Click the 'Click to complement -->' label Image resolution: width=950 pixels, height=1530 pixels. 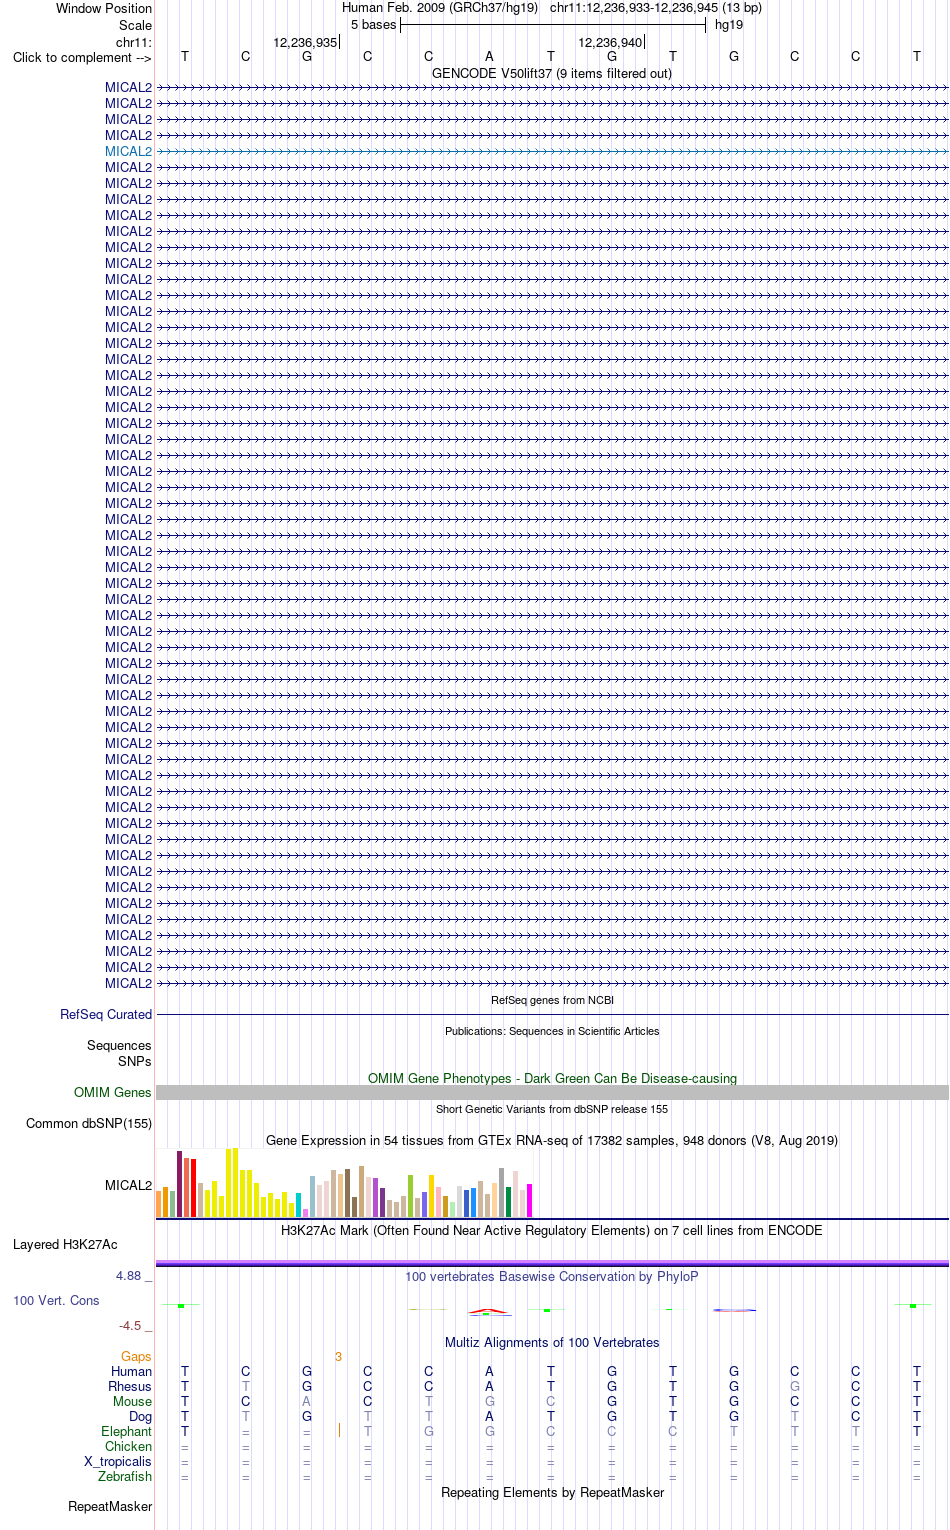point(82,57)
